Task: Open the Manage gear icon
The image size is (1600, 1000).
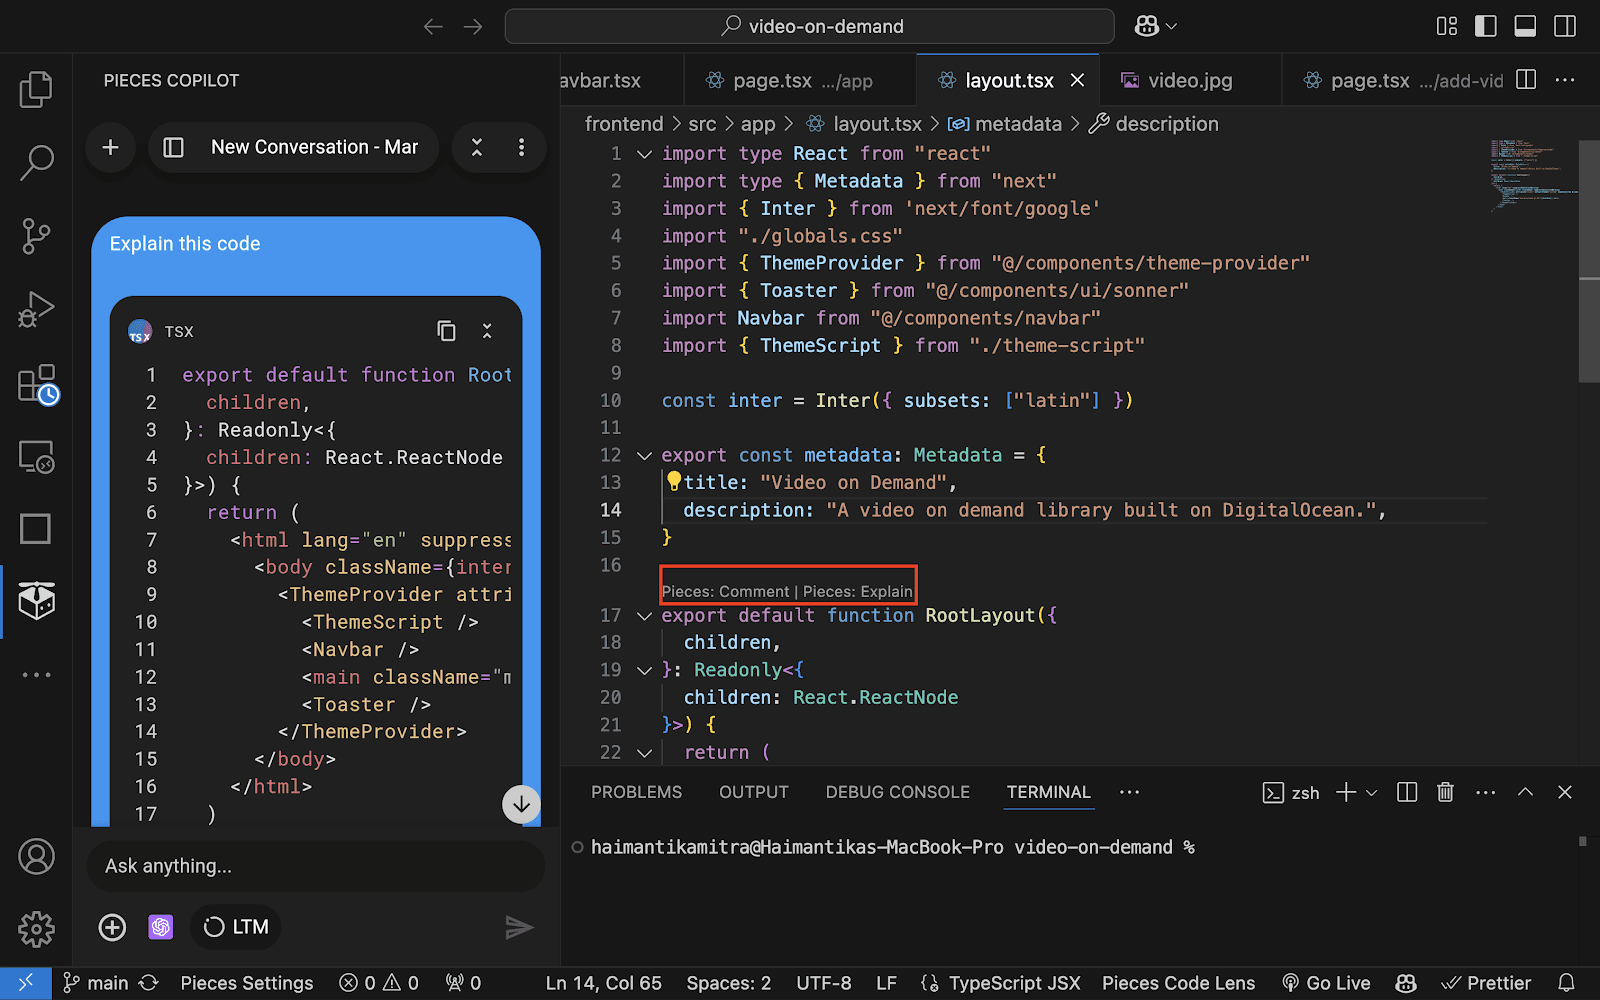Action: [36, 929]
